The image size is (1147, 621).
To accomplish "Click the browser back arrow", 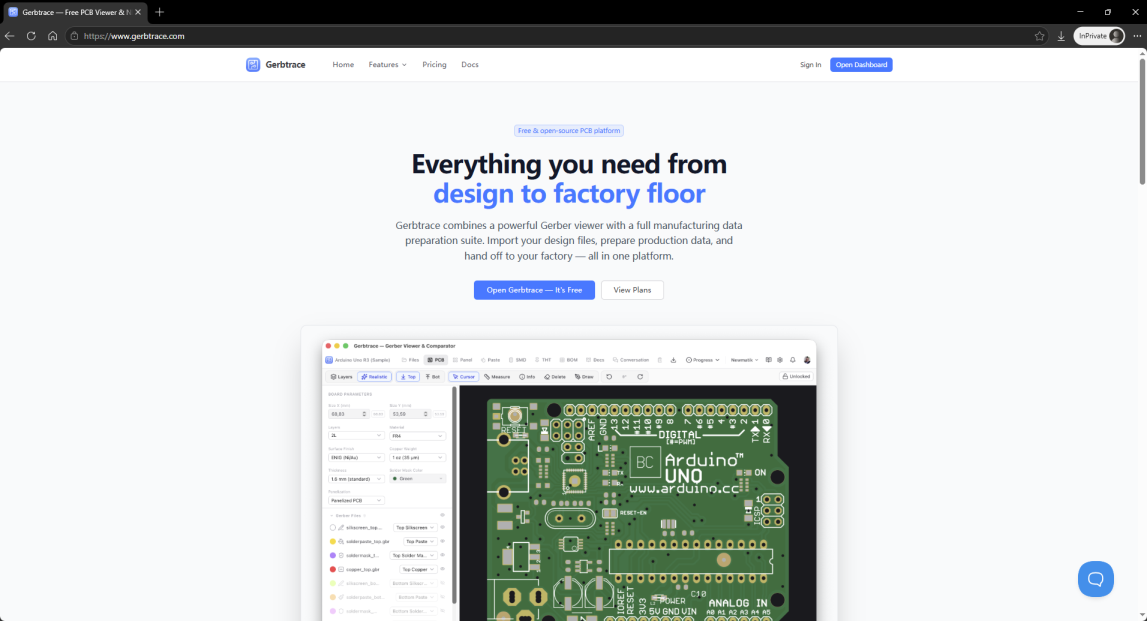I will click(x=10, y=36).
